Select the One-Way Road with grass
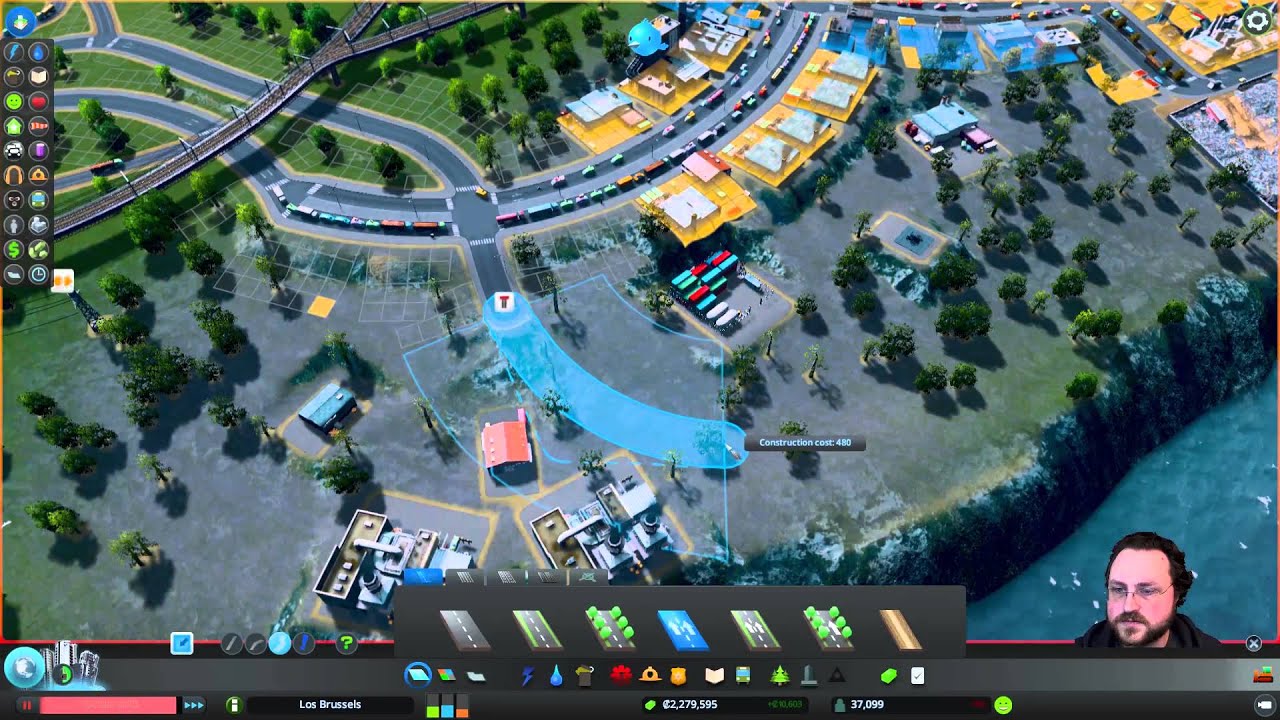 point(756,630)
